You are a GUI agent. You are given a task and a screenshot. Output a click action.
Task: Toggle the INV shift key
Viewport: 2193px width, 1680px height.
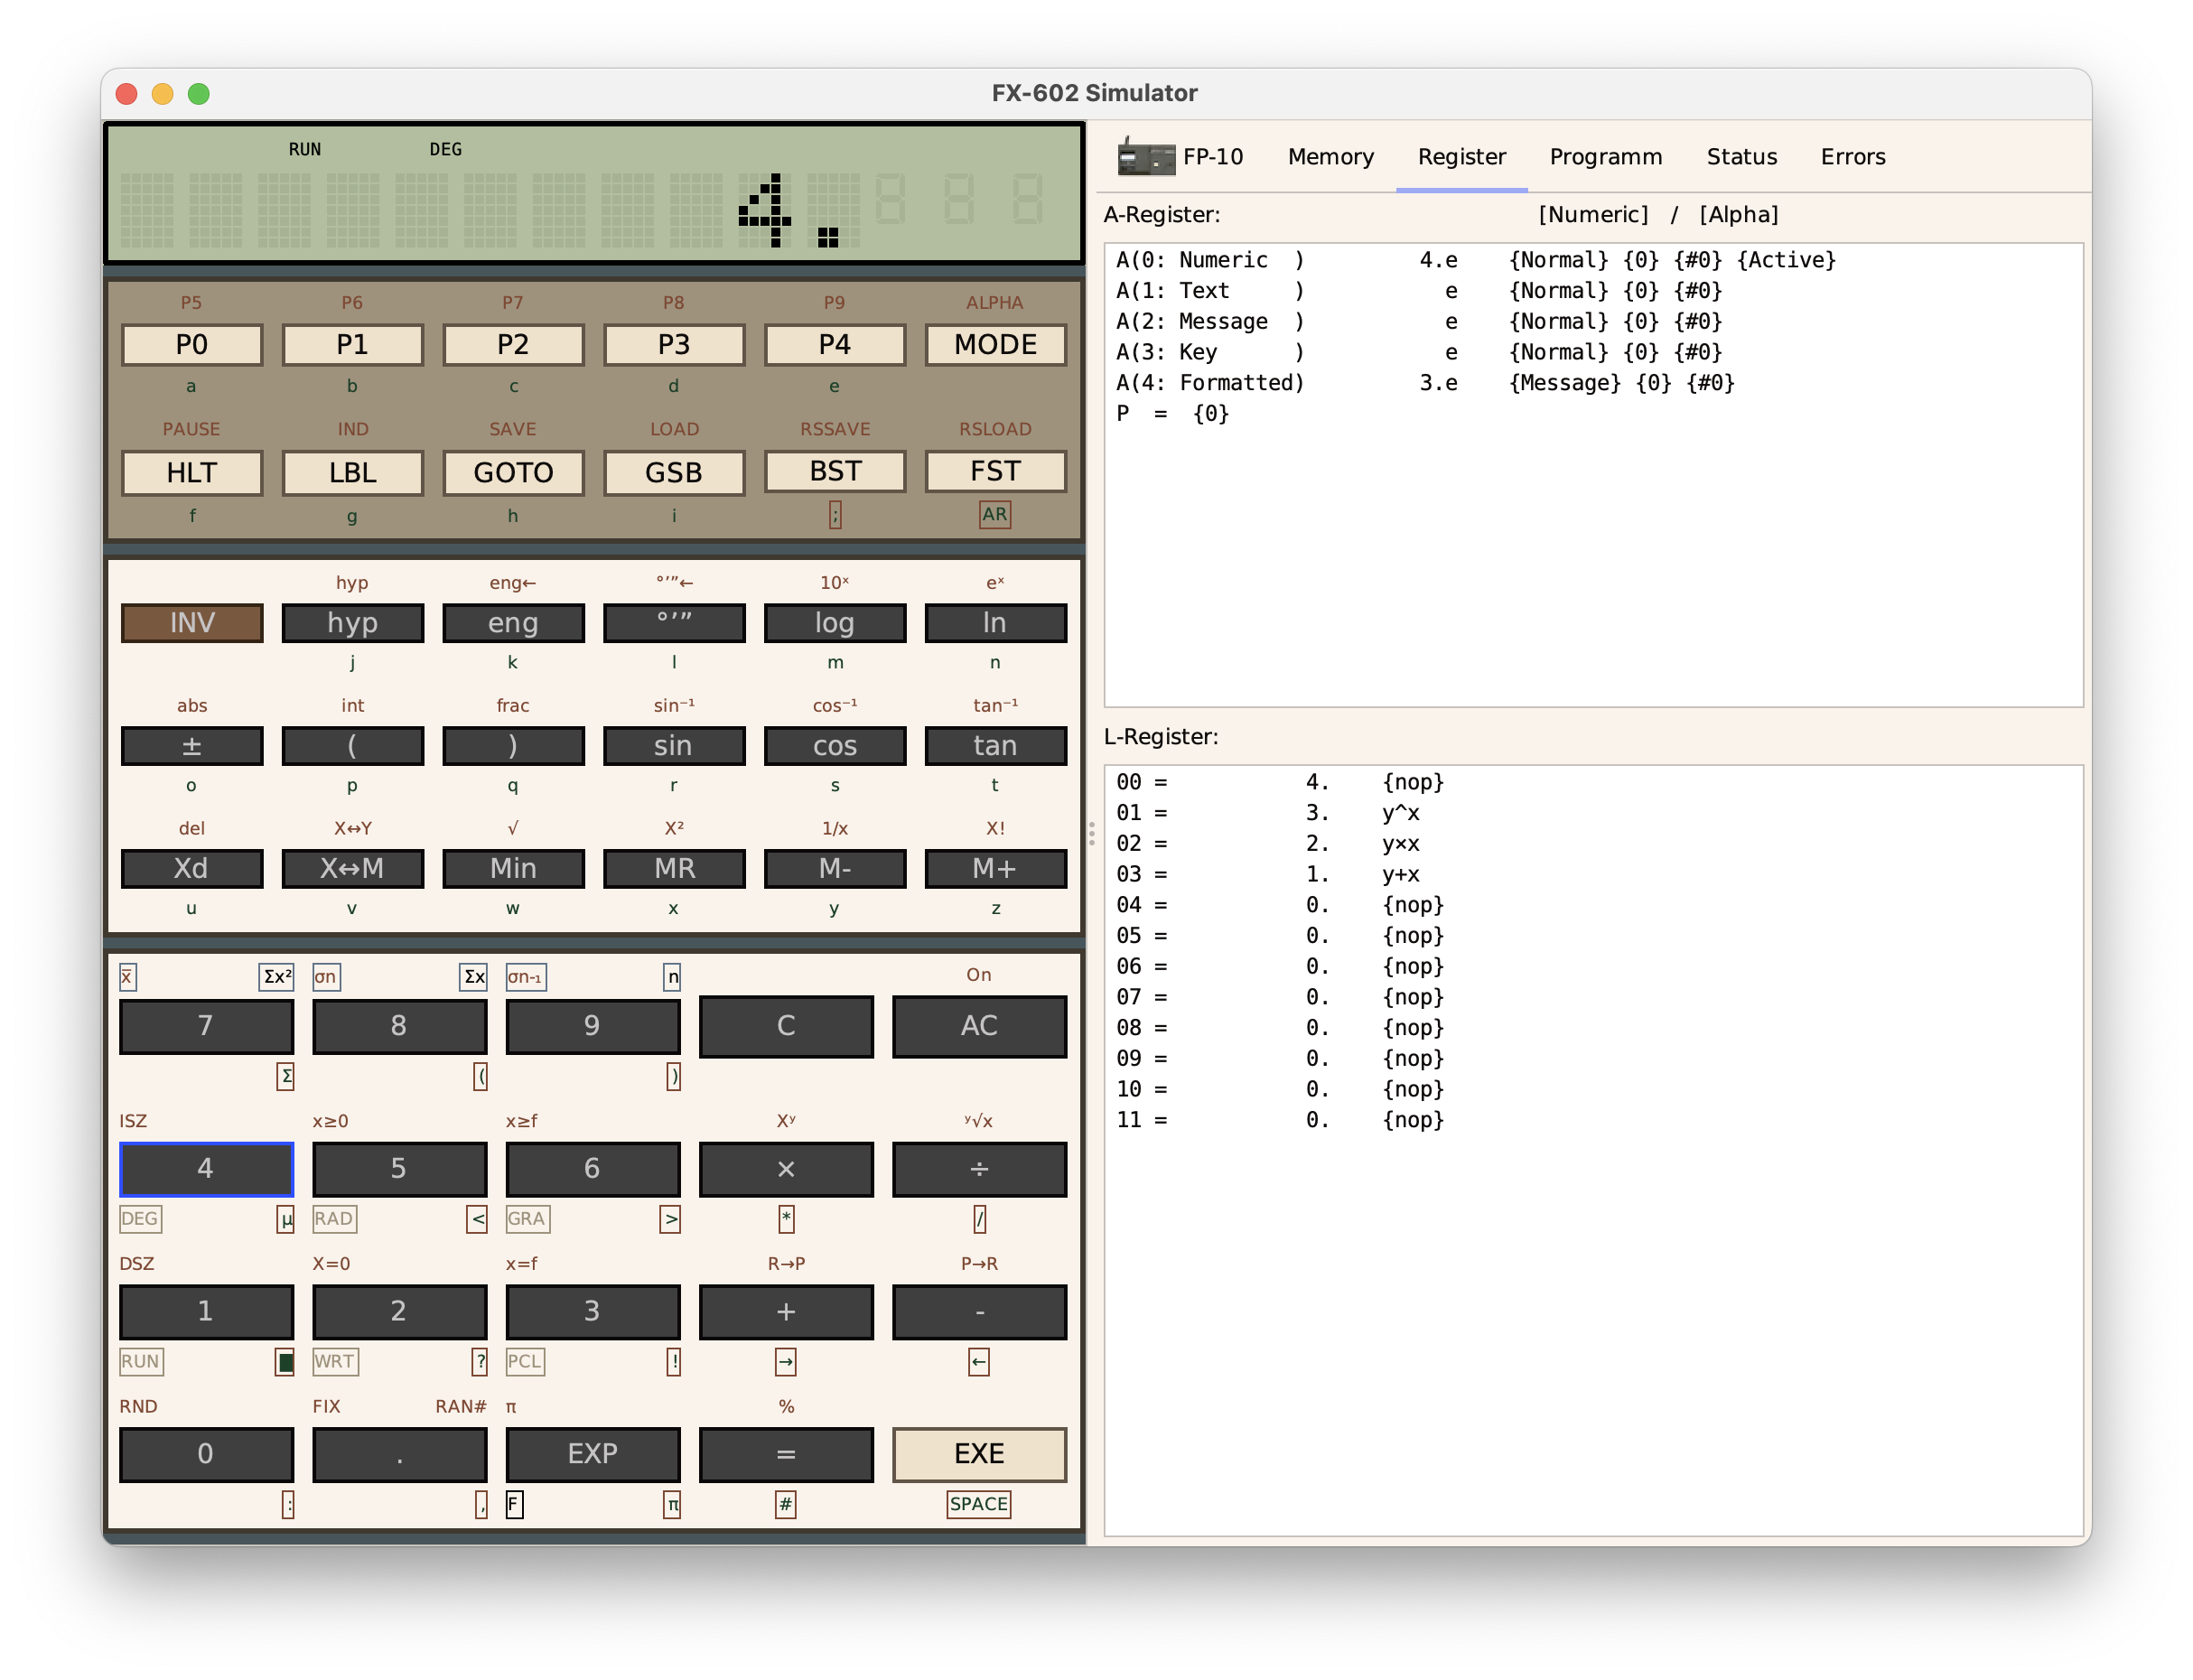click(192, 623)
